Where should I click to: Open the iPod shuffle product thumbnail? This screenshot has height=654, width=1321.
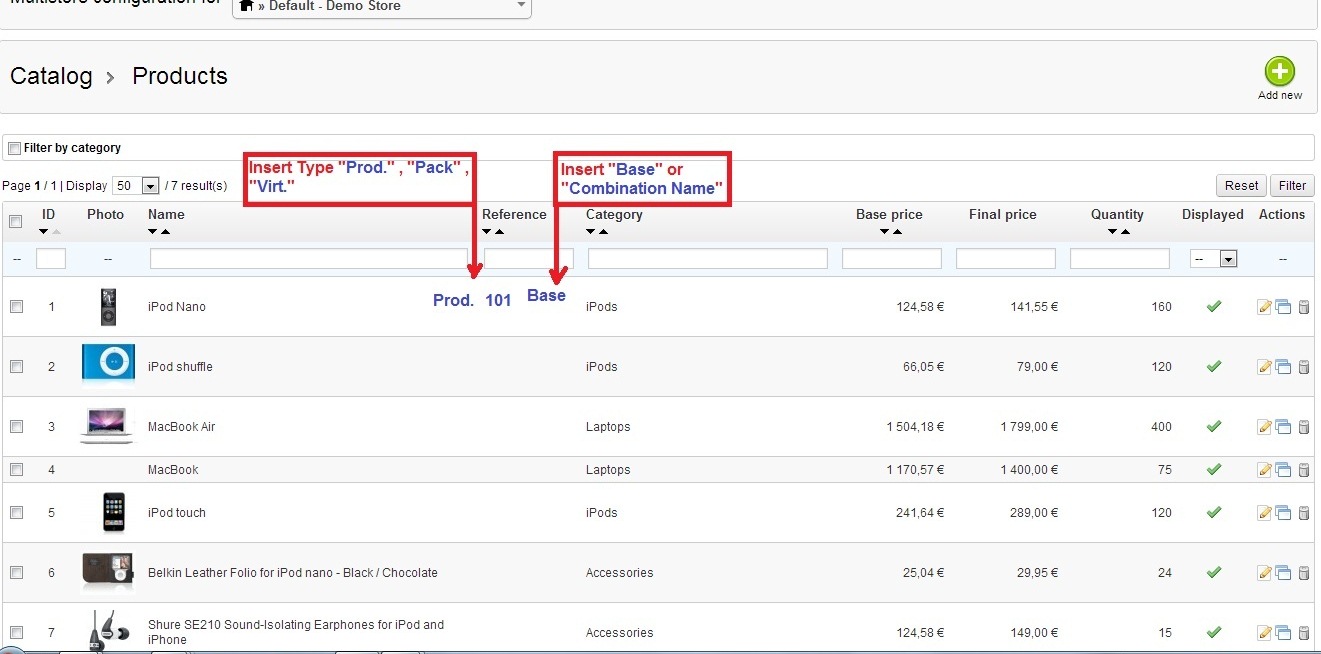(107, 363)
